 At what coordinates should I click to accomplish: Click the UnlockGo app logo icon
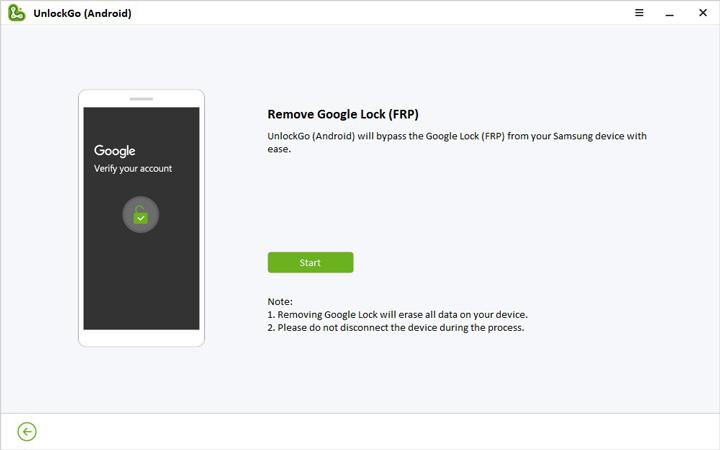click(x=16, y=13)
